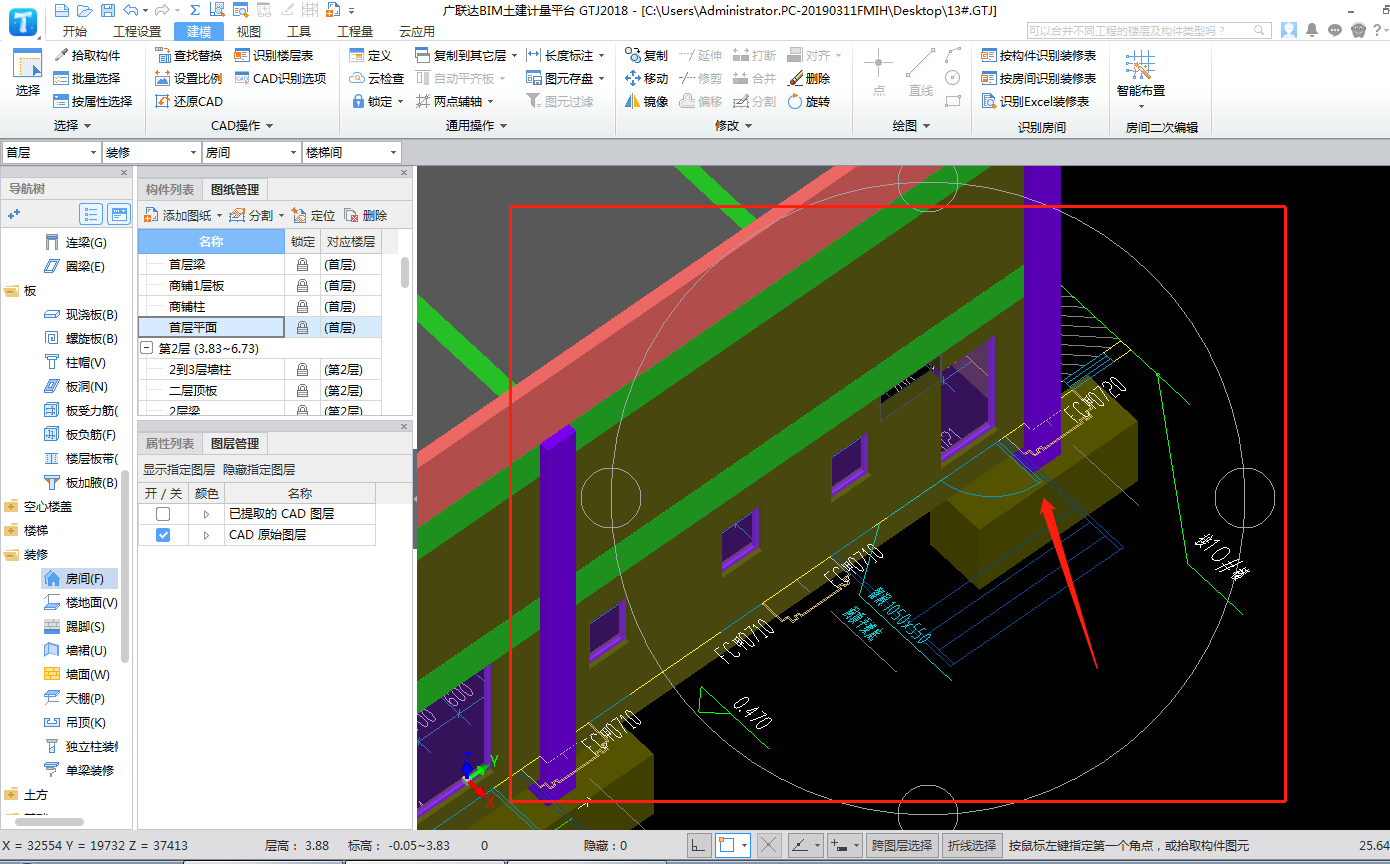This screenshot has width=1390, height=864.
Task: Uncheck the CAD 原始图层 checkbox
Action: (x=163, y=535)
